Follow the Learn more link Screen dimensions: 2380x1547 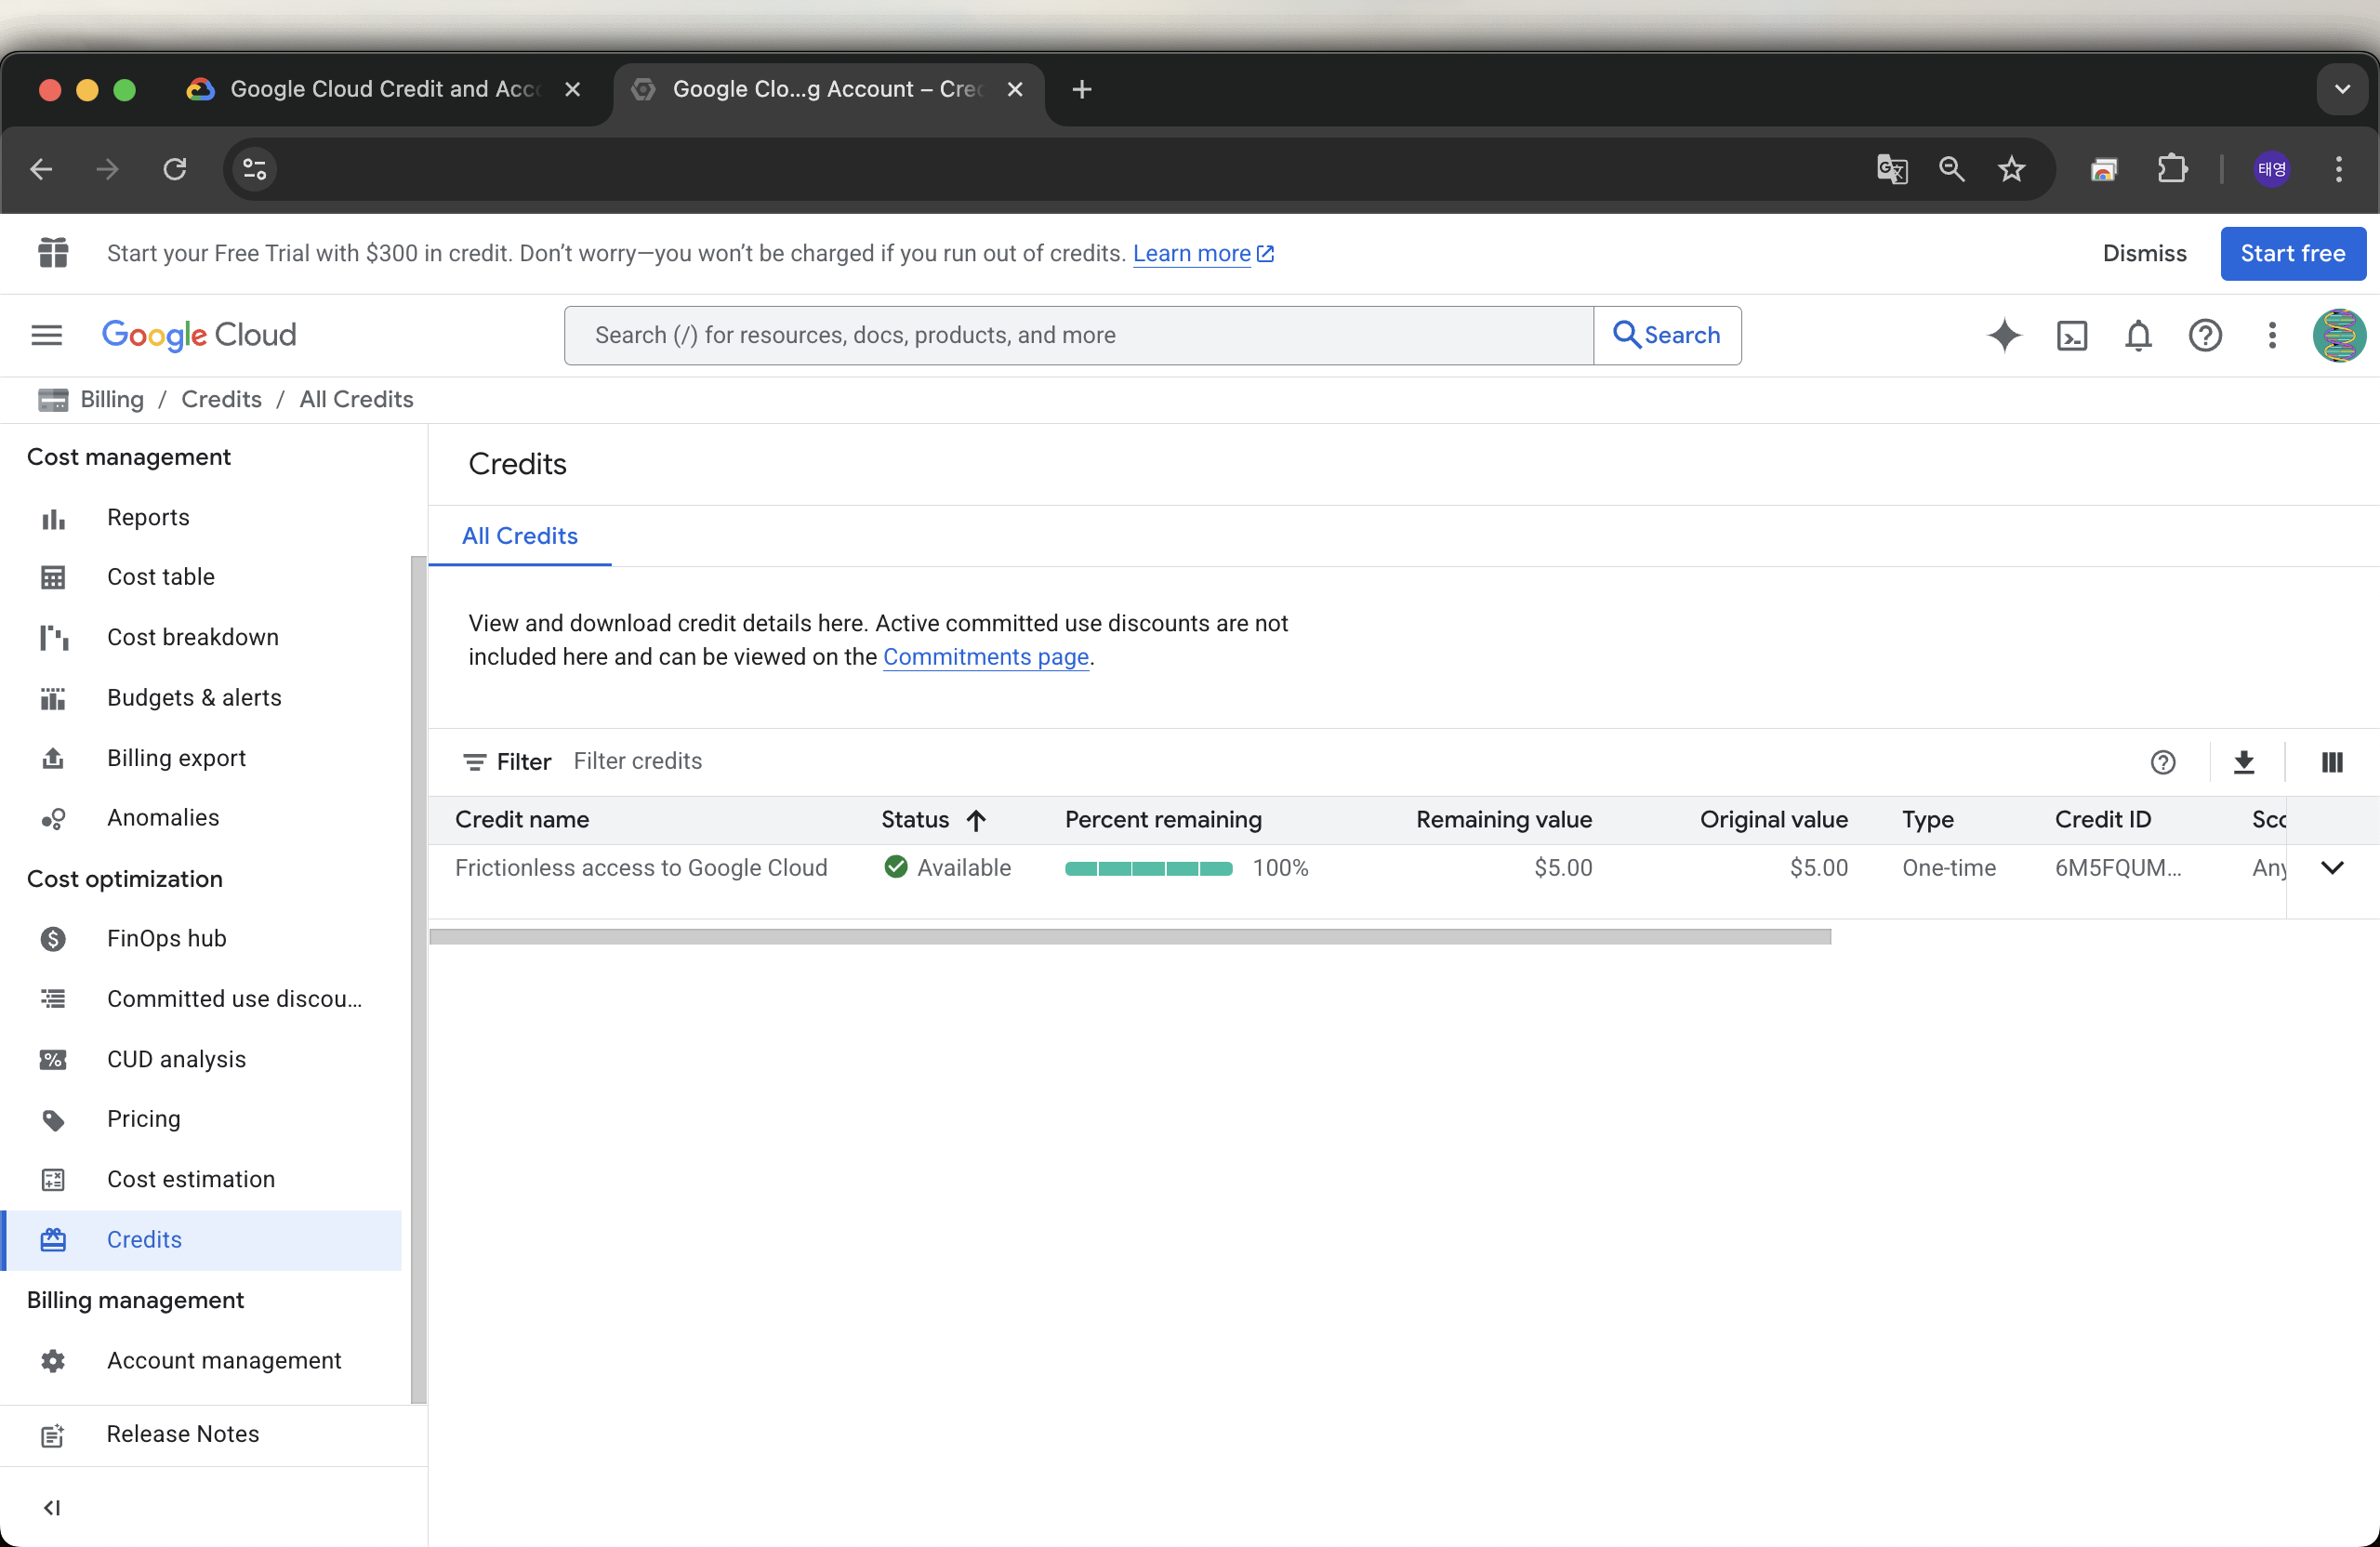point(1203,253)
